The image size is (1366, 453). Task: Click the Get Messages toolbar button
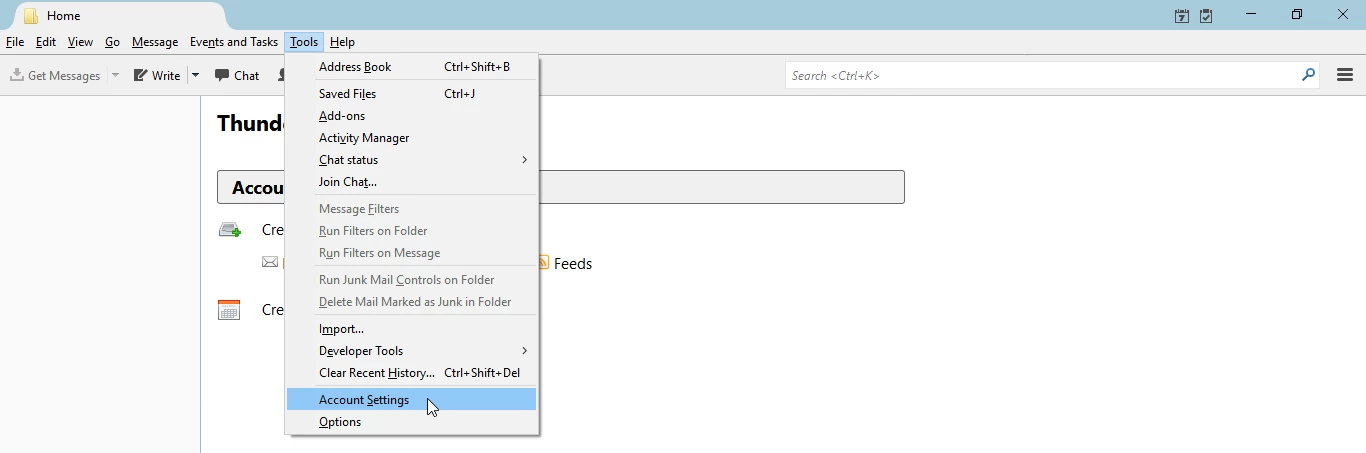[x=55, y=75]
